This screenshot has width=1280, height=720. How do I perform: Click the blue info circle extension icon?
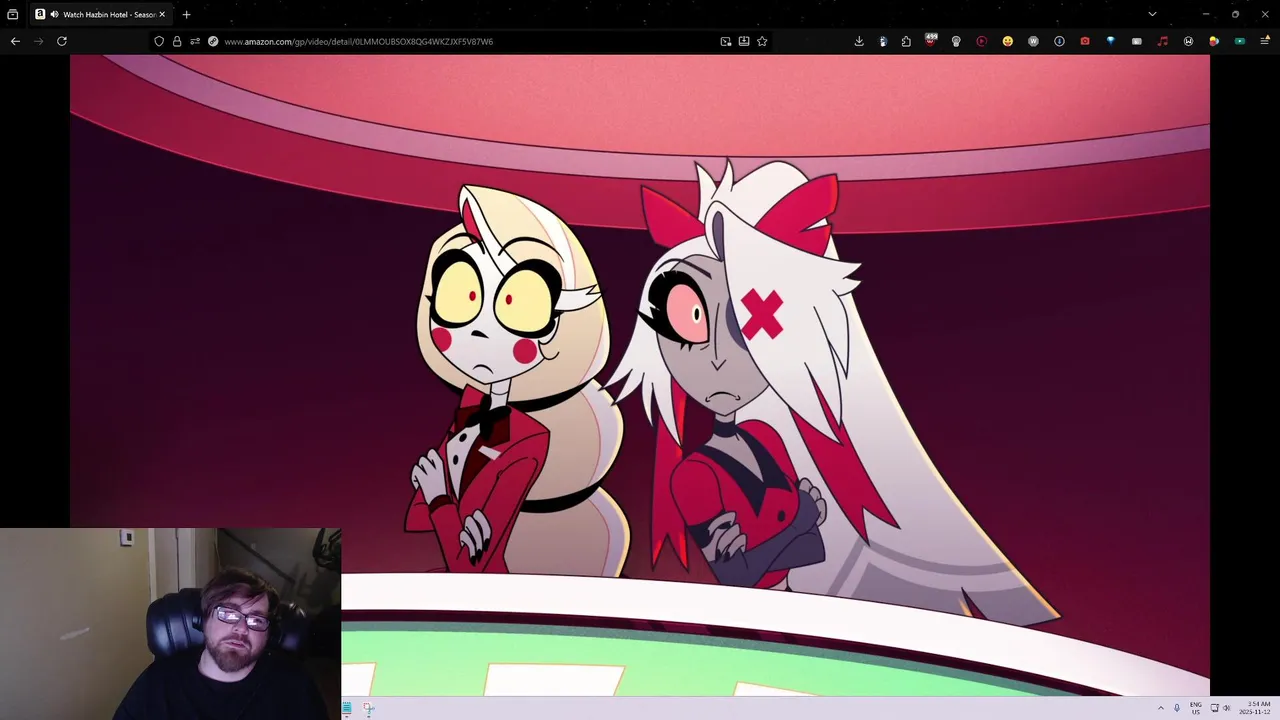pyautogui.click(x=1059, y=41)
